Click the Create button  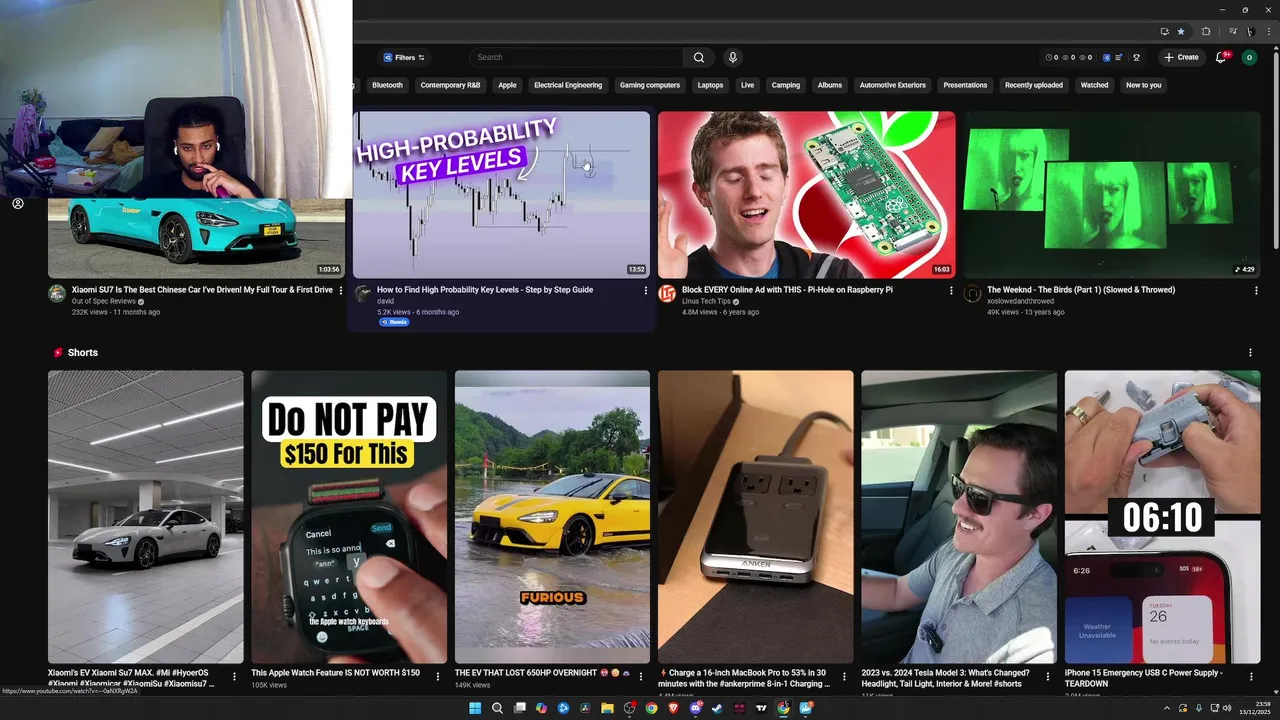[1181, 57]
